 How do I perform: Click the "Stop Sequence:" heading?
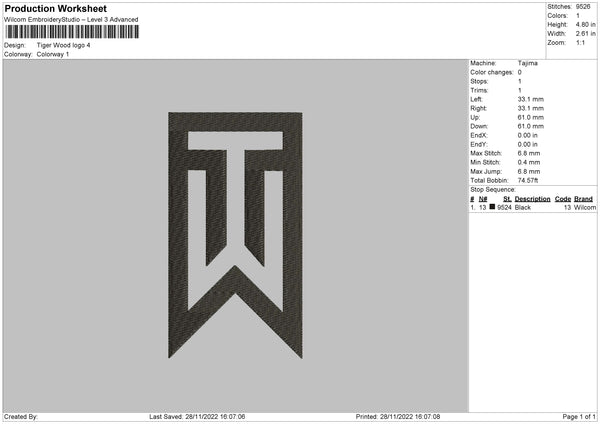point(493,190)
